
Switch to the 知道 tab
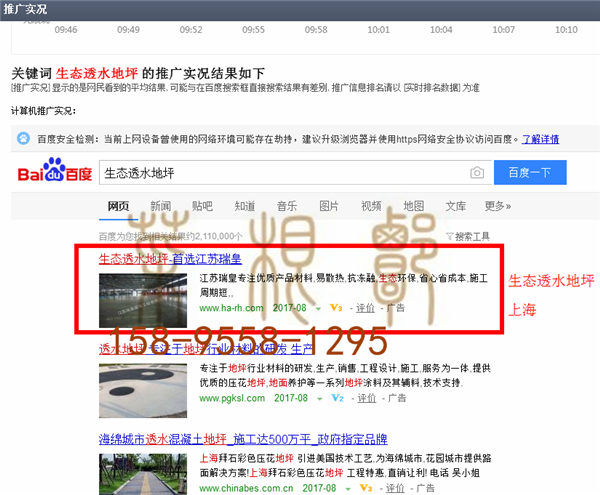245,206
